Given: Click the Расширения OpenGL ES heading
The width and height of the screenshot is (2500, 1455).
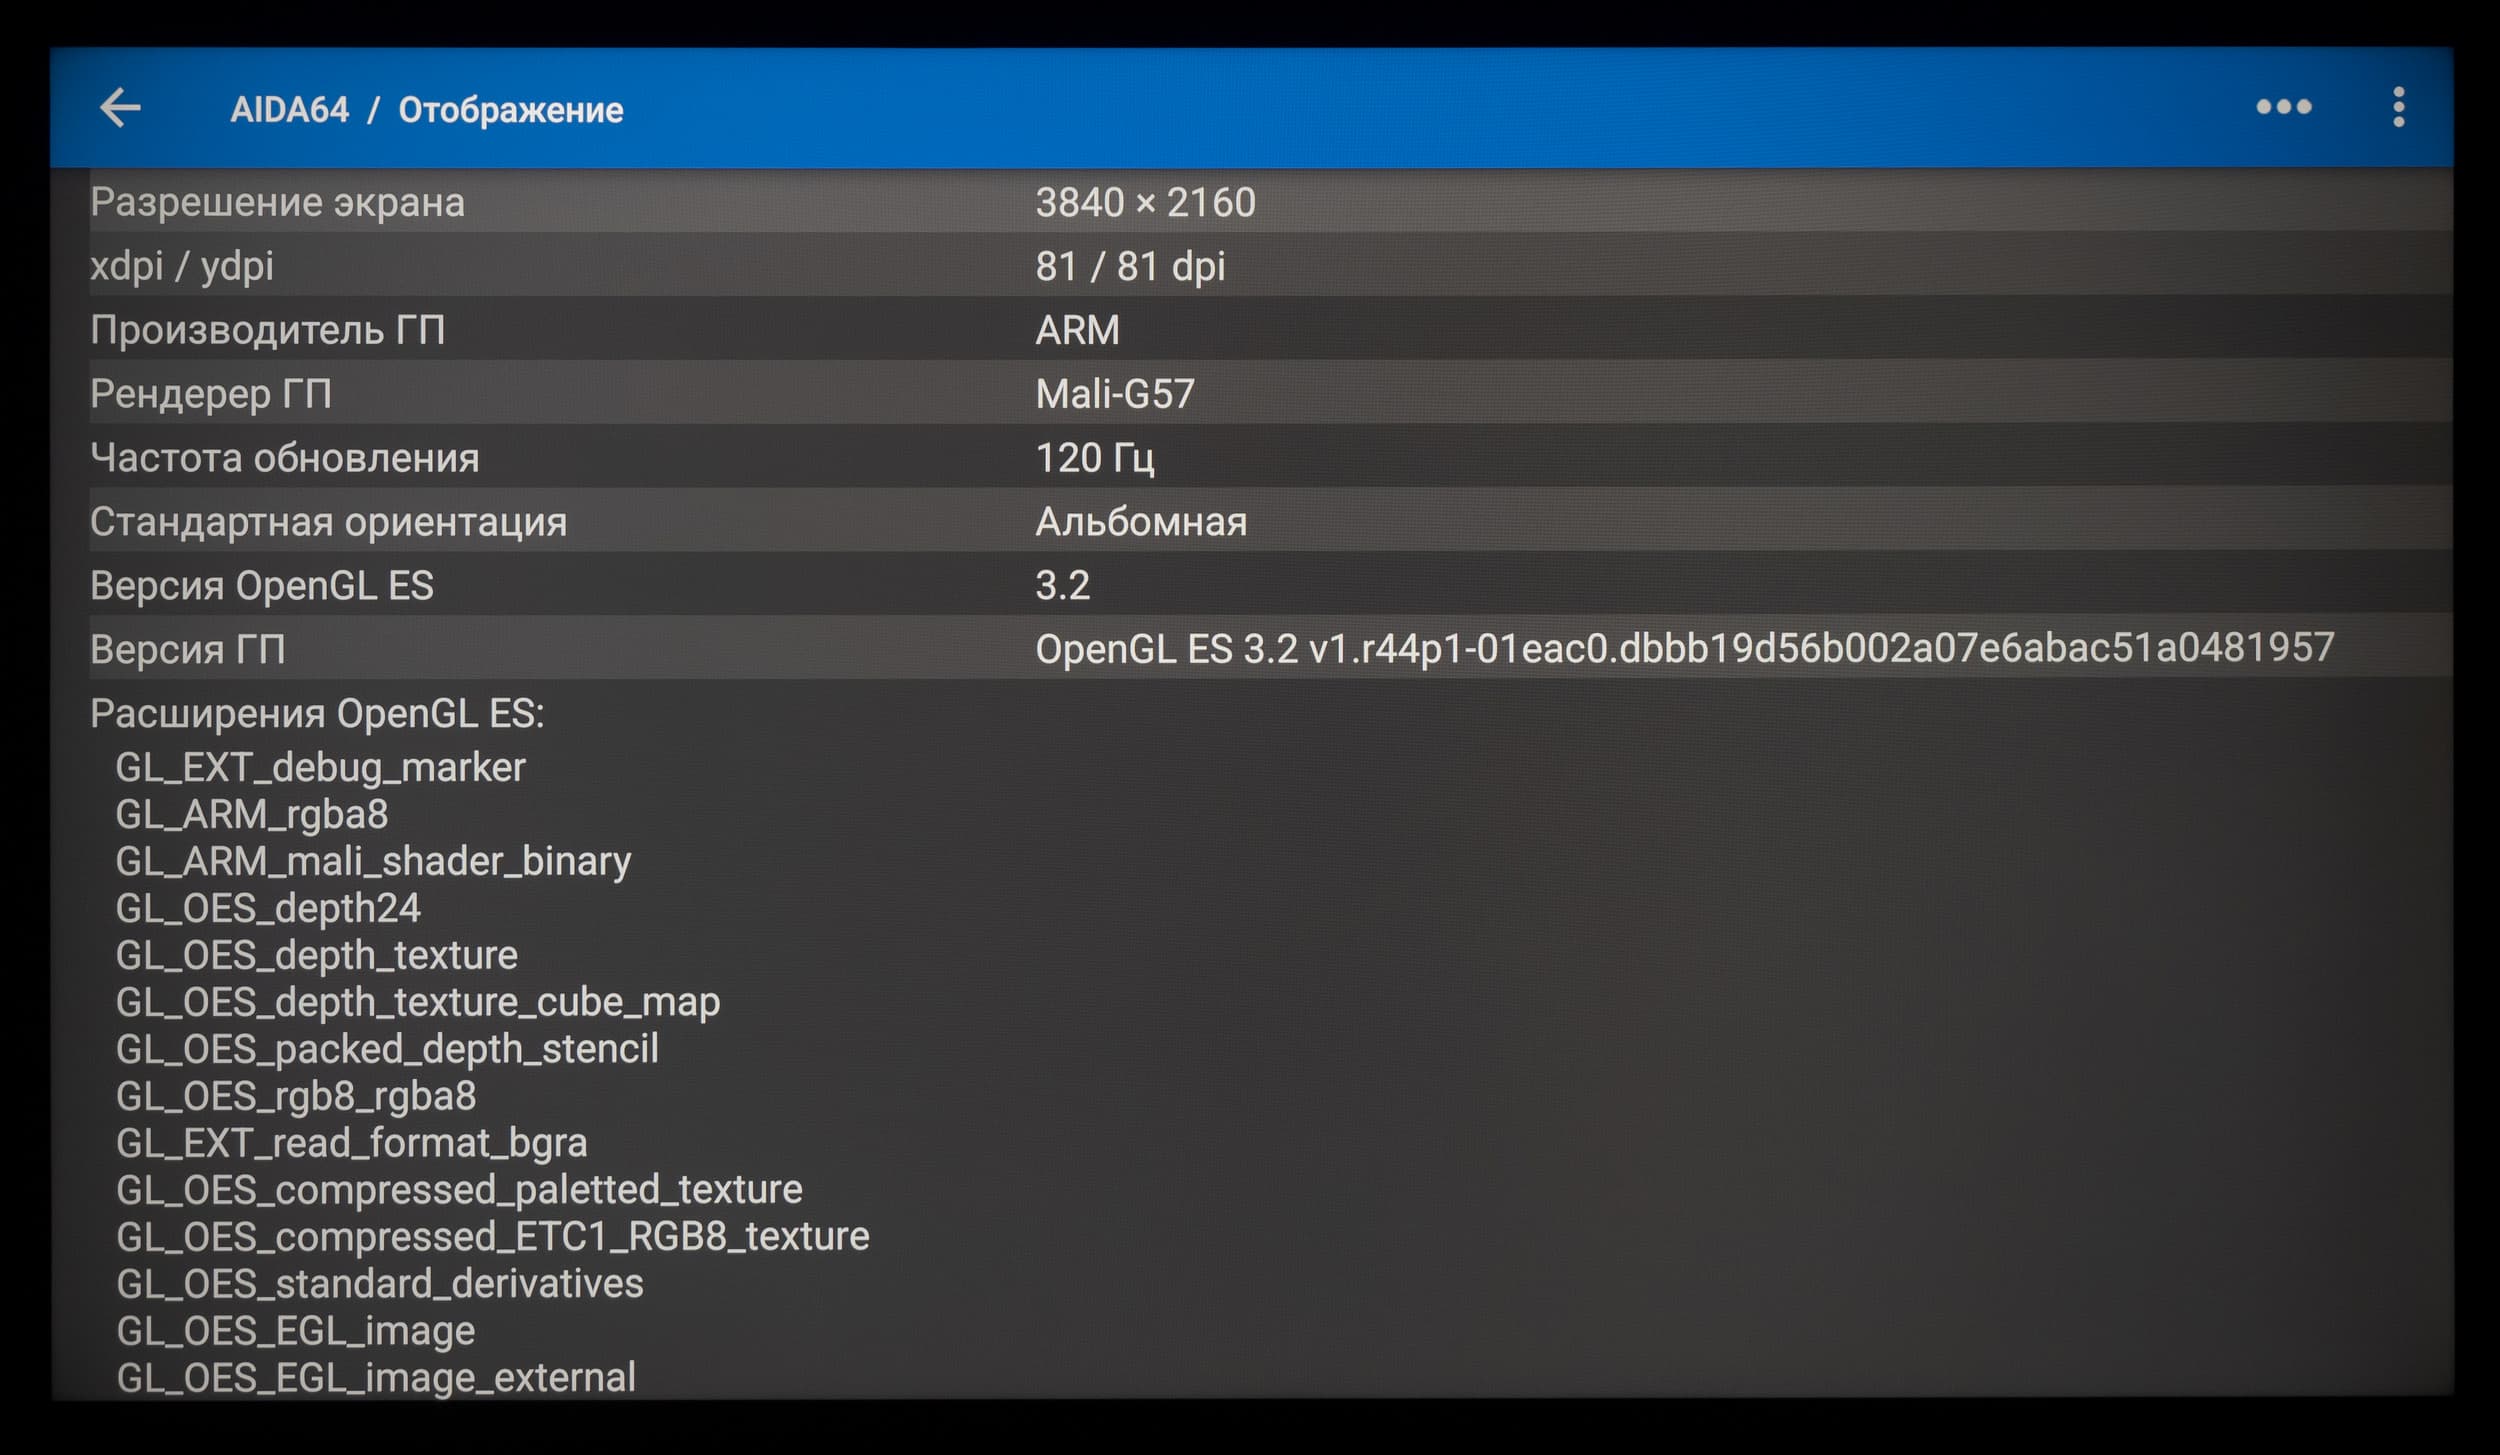Looking at the screenshot, I should coord(317,714).
